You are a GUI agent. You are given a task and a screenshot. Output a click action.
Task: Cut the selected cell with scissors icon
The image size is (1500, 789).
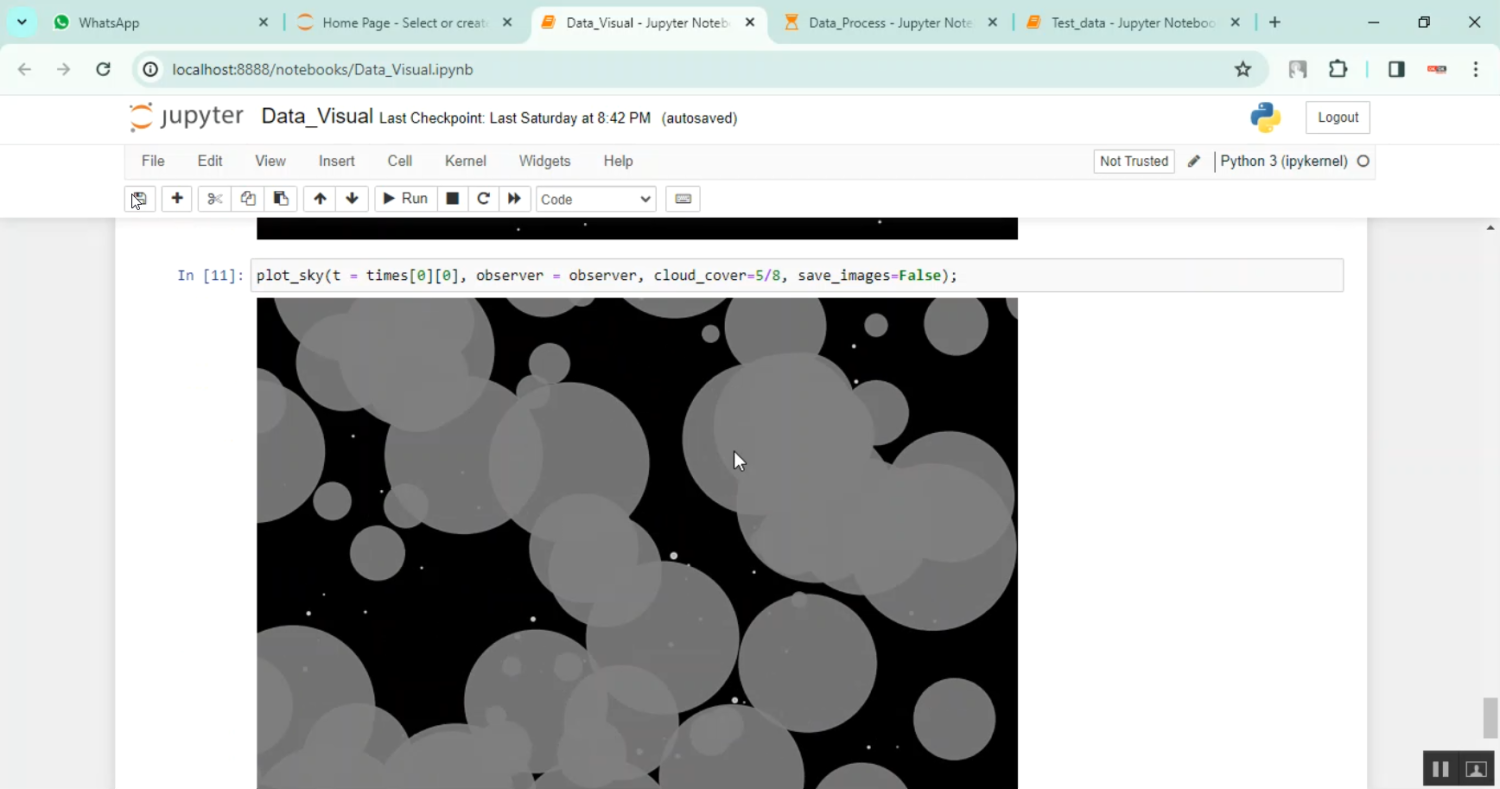(x=213, y=198)
